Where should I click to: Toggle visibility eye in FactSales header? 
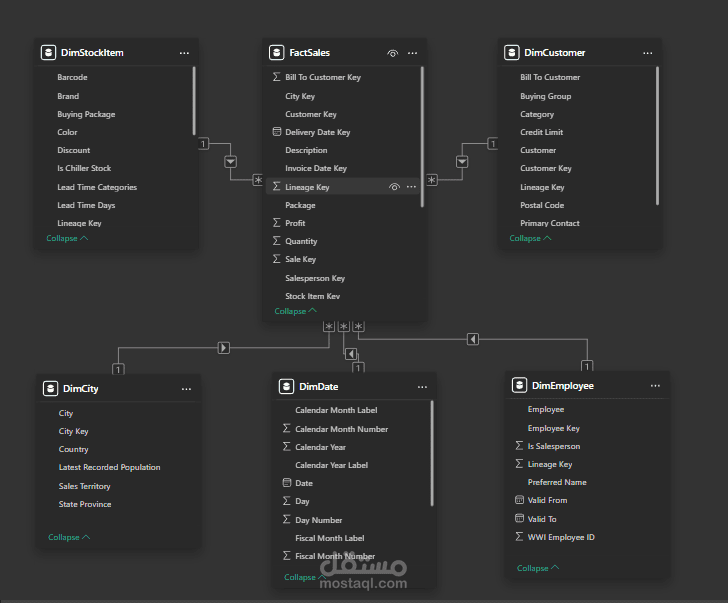pyautogui.click(x=393, y=52)
